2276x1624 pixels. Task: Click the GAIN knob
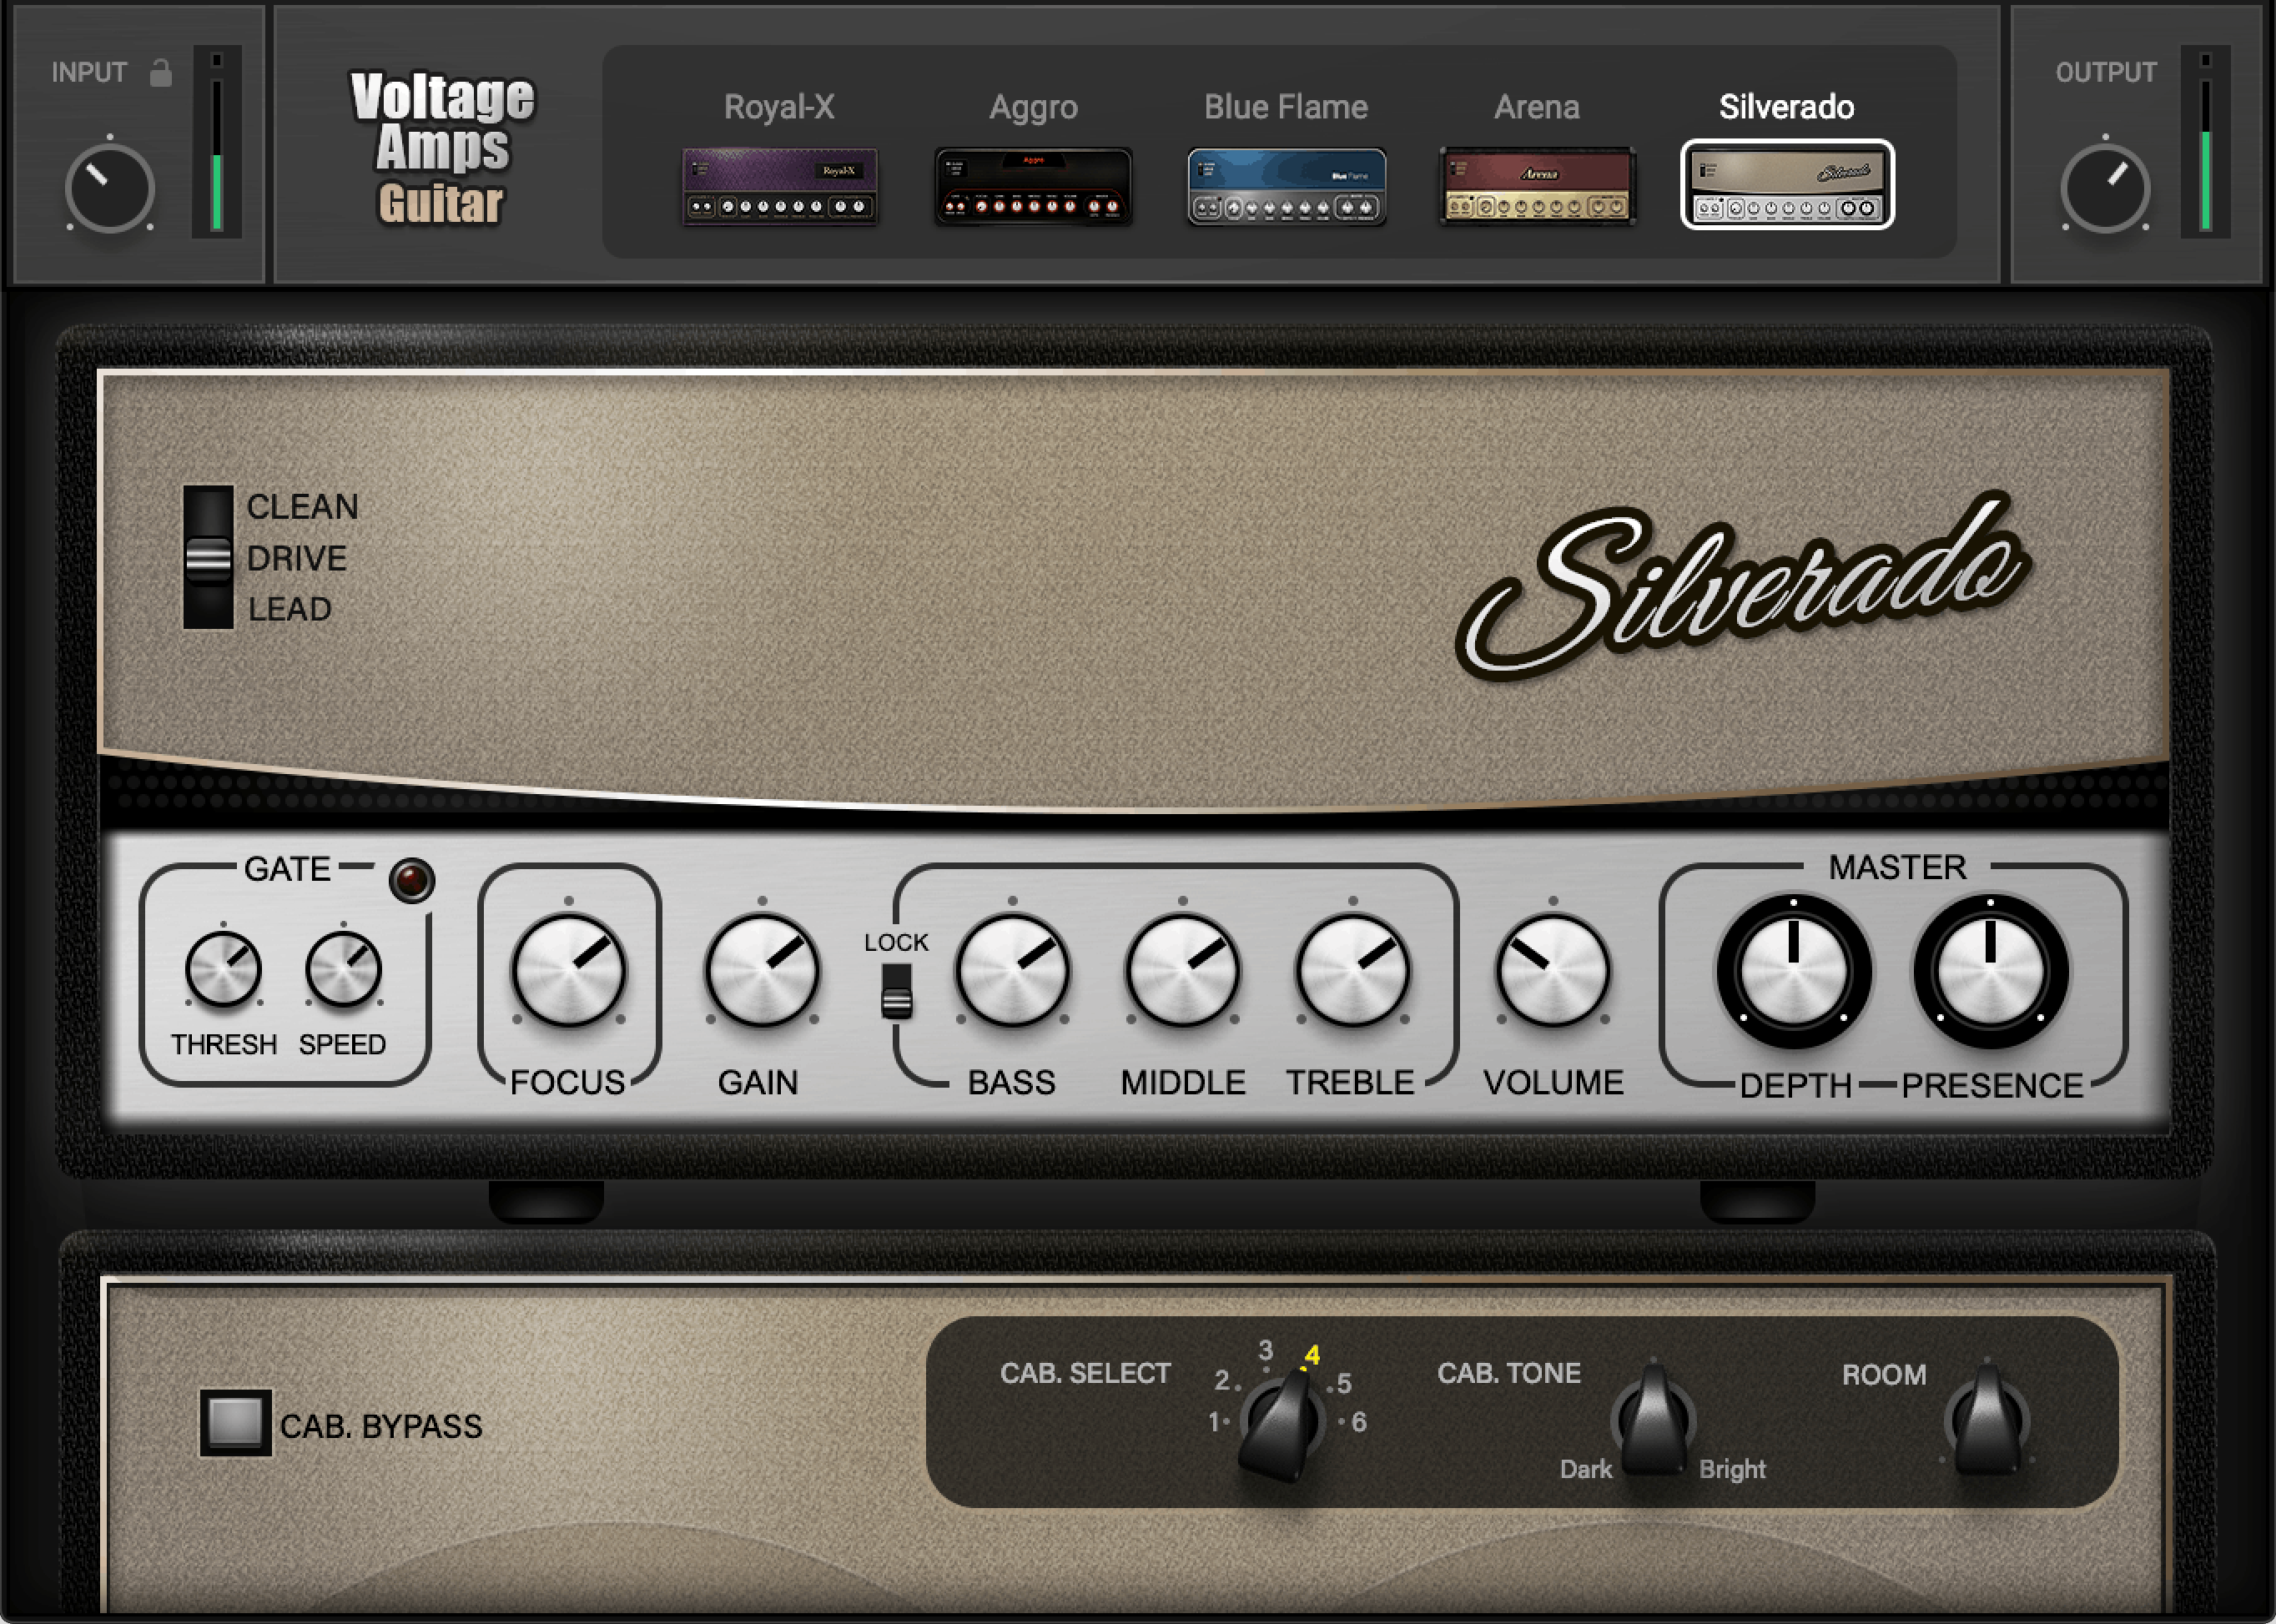pyautogui.click(x=762, y=971)
